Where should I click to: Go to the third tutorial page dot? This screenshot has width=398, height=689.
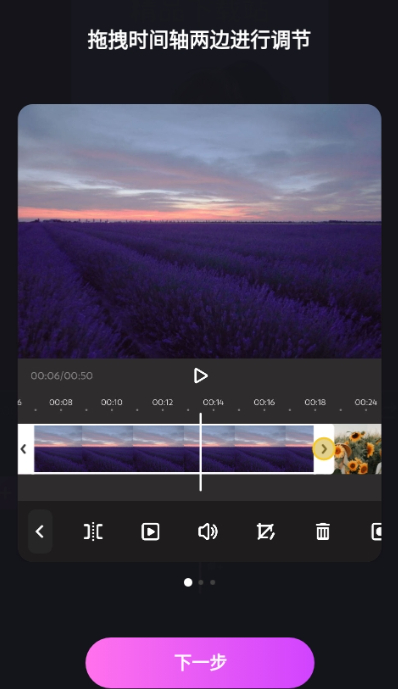coord(213,582)
